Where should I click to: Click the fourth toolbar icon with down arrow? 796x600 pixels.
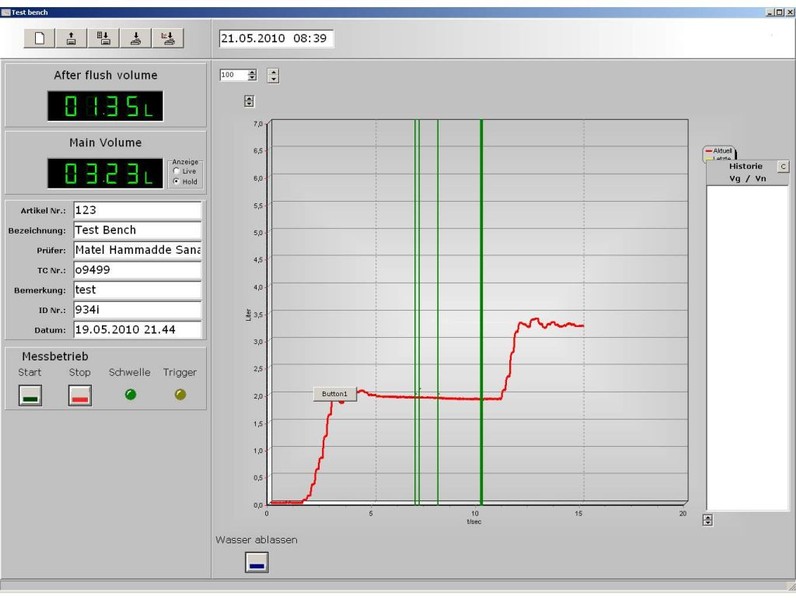[135, 39]
